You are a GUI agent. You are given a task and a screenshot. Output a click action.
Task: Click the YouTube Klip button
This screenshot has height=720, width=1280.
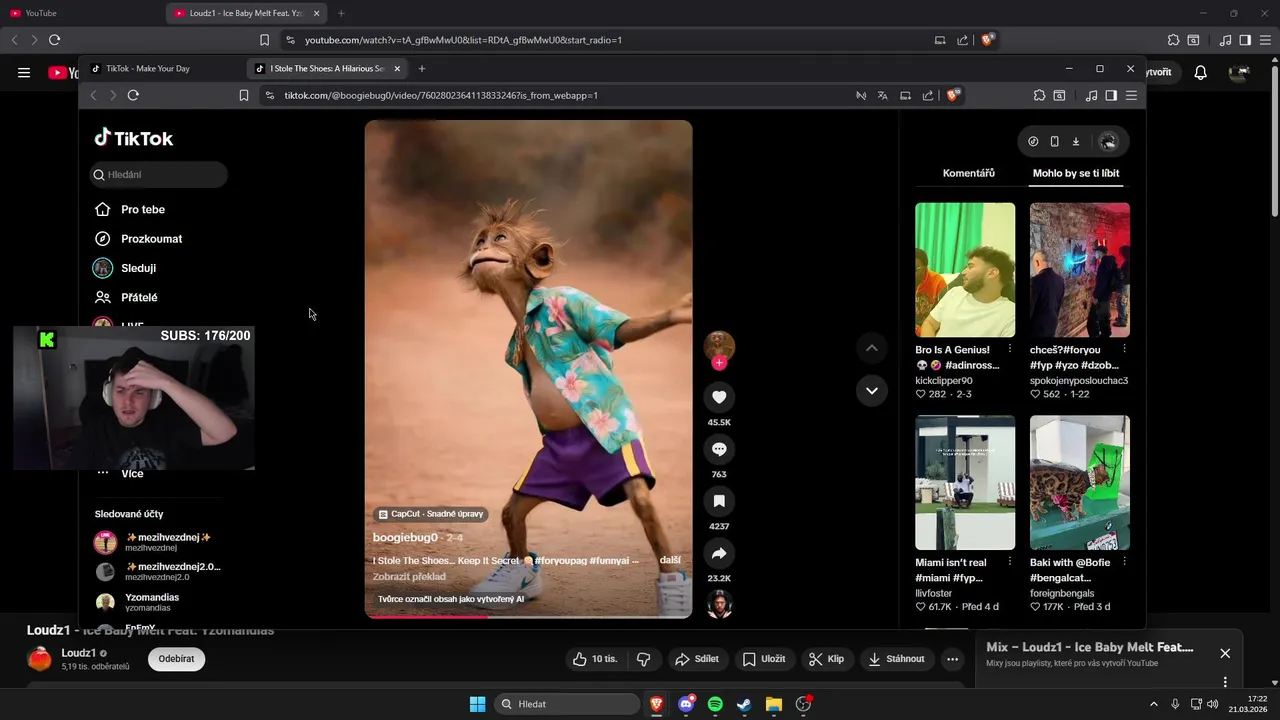827,659
